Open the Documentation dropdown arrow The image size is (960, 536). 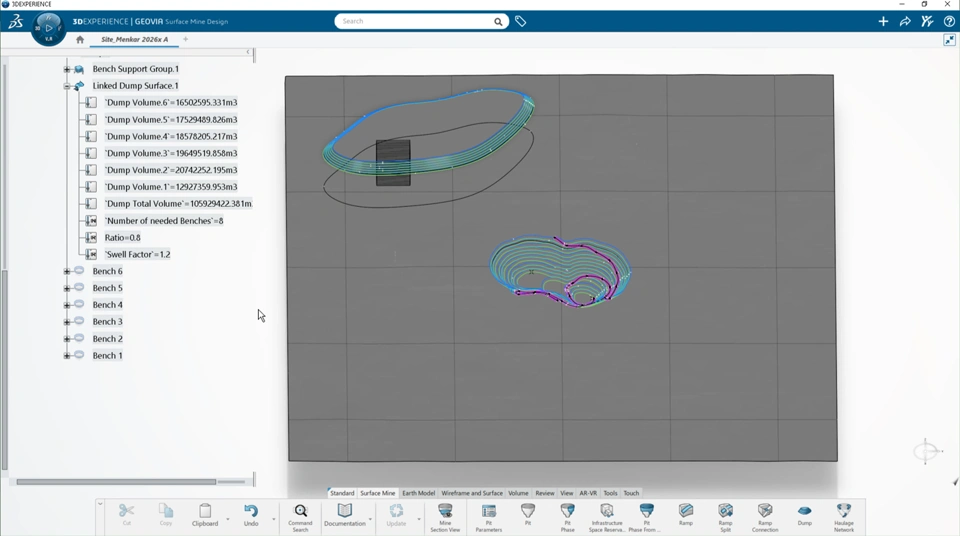tap(370, 519)
